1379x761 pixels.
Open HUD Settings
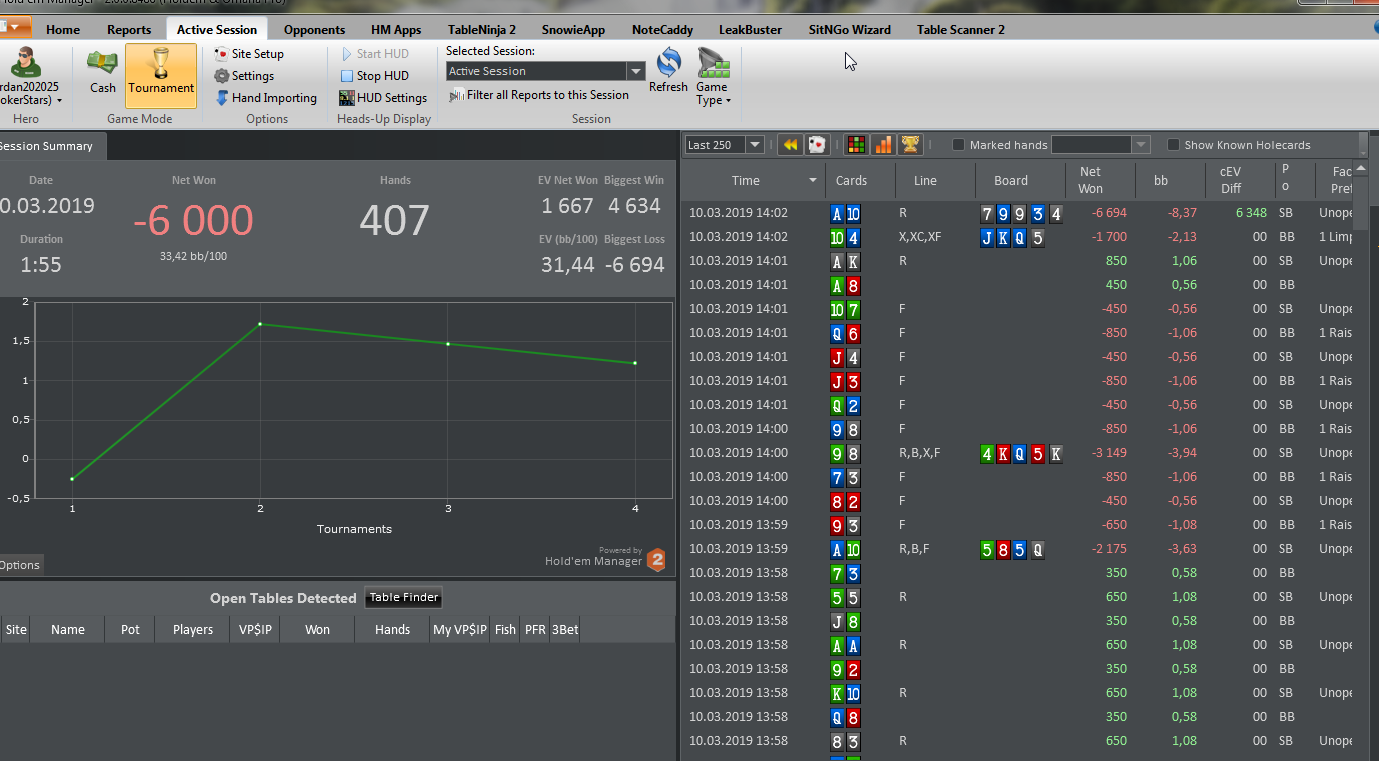(x=383, y=98)
